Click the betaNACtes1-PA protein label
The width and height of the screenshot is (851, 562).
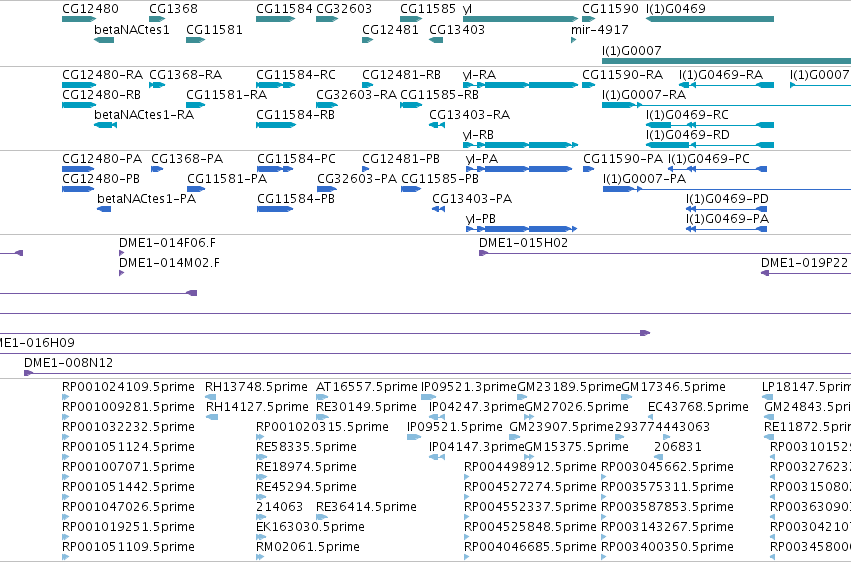pos(146,199)
